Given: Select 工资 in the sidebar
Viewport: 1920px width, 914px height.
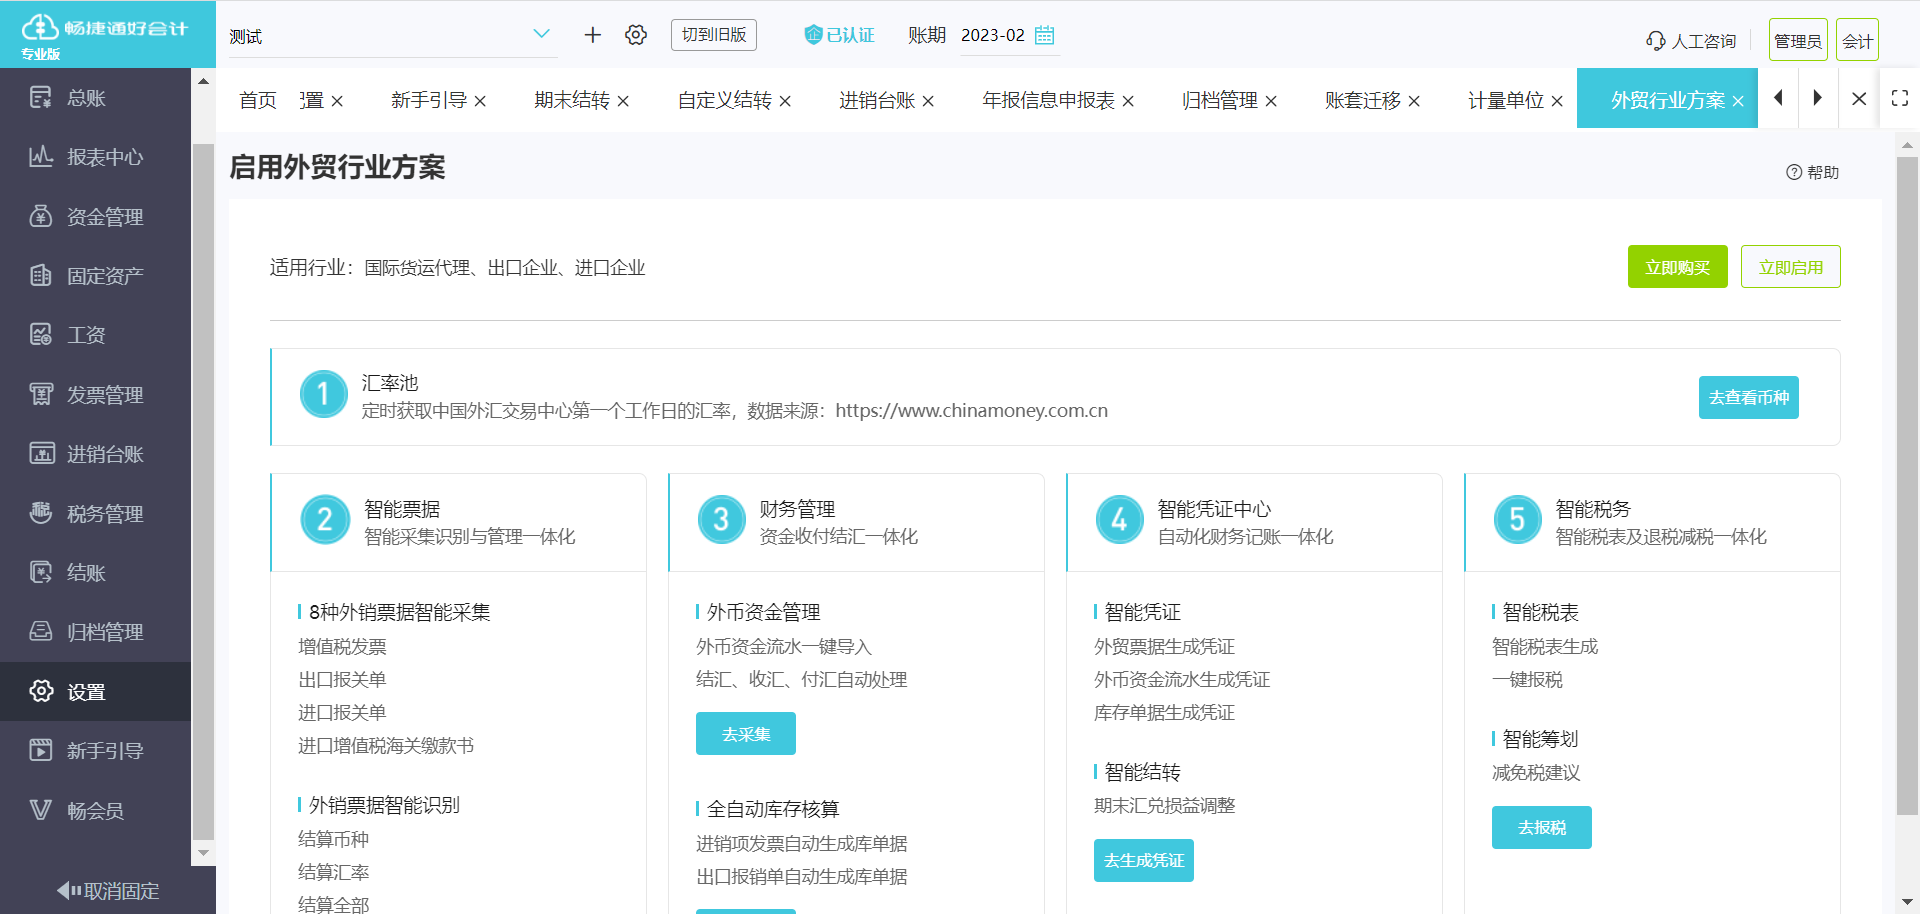Looking at the screenshot, I should coord(95,335).
